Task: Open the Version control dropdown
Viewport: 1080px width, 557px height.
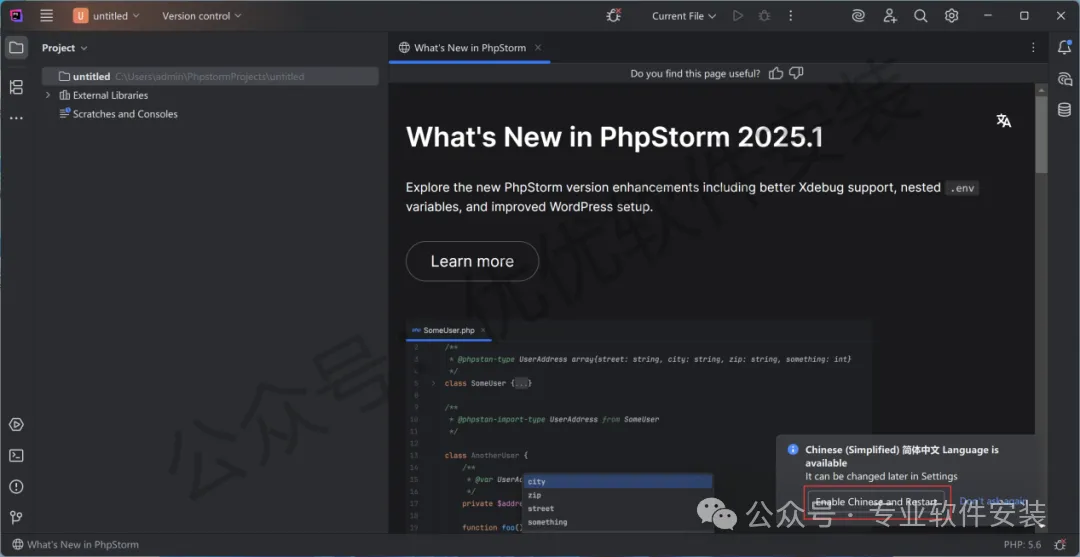Action: pos(202,16)
